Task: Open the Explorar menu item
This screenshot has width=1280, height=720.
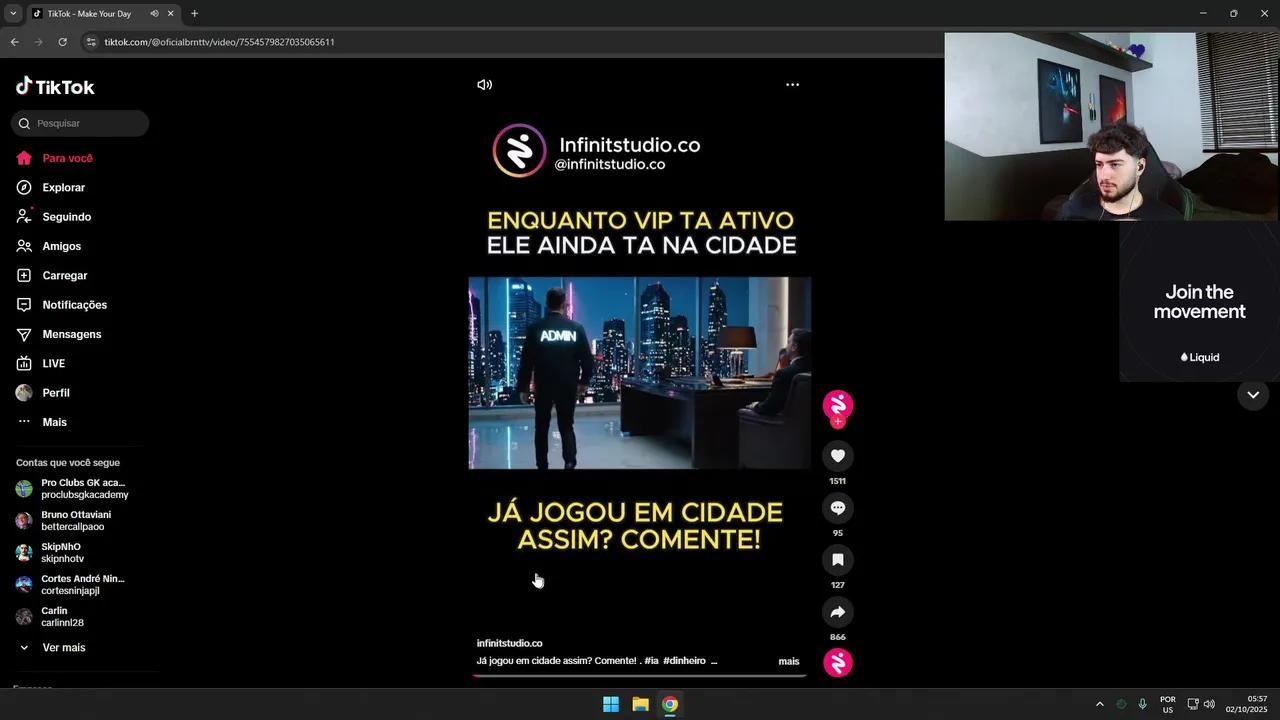Action: click(63, 188)
